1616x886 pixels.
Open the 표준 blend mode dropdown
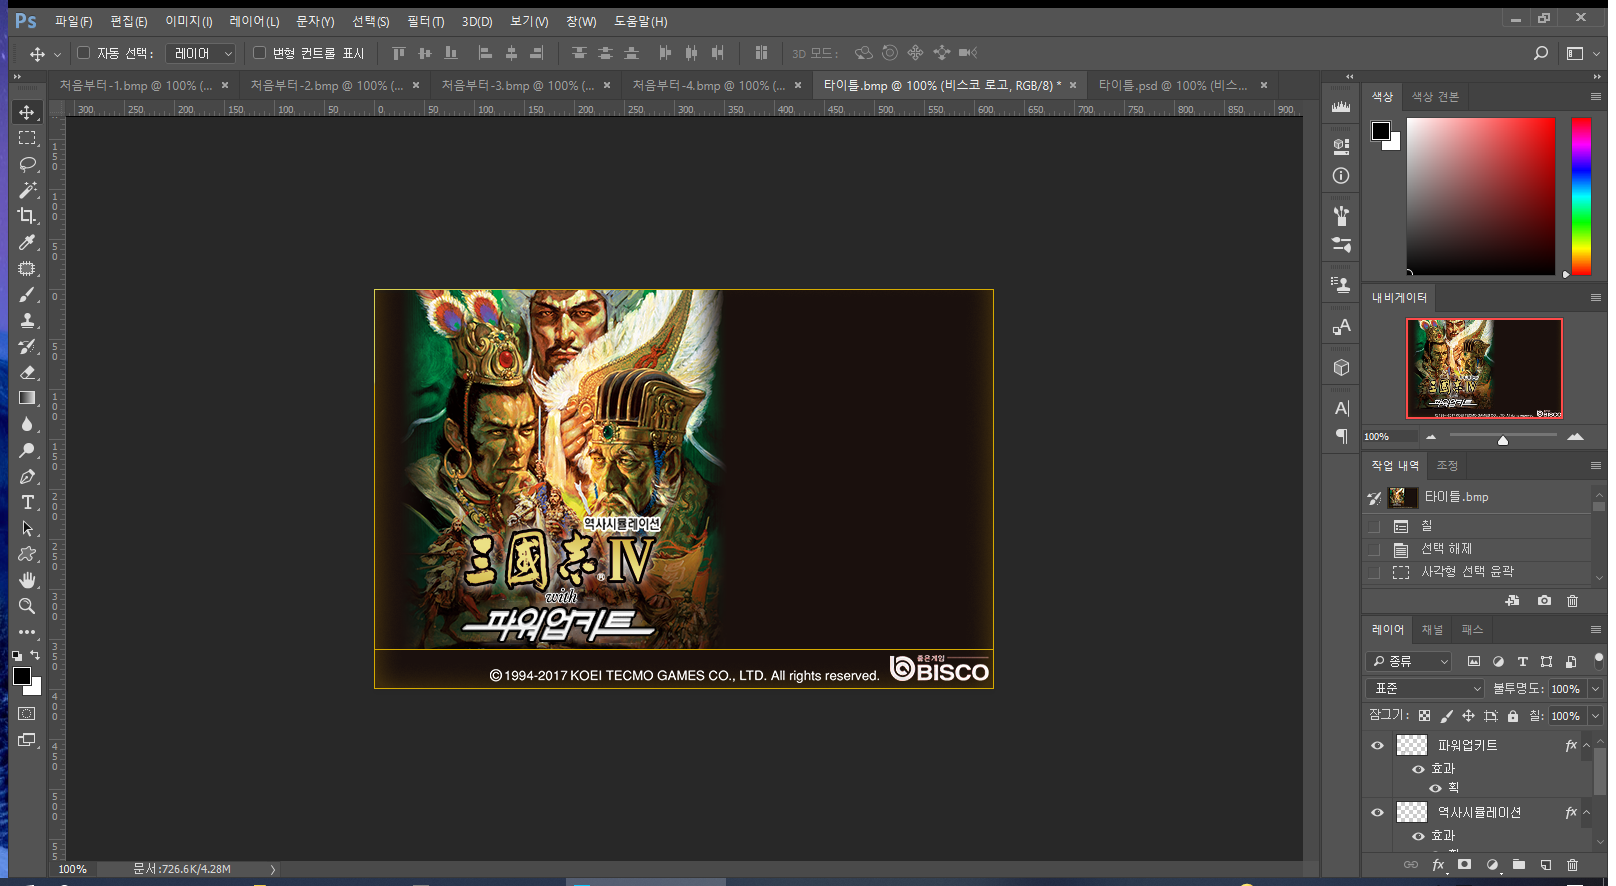coord(1425,688)
